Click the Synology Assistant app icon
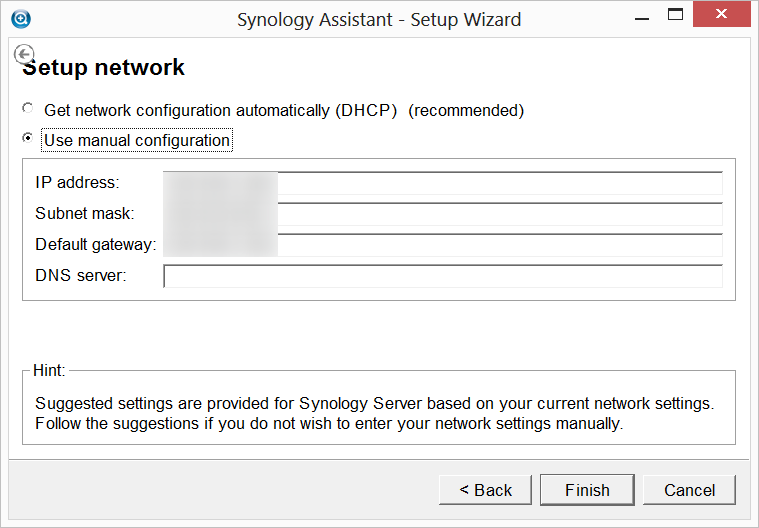 [x=21, y=19]
